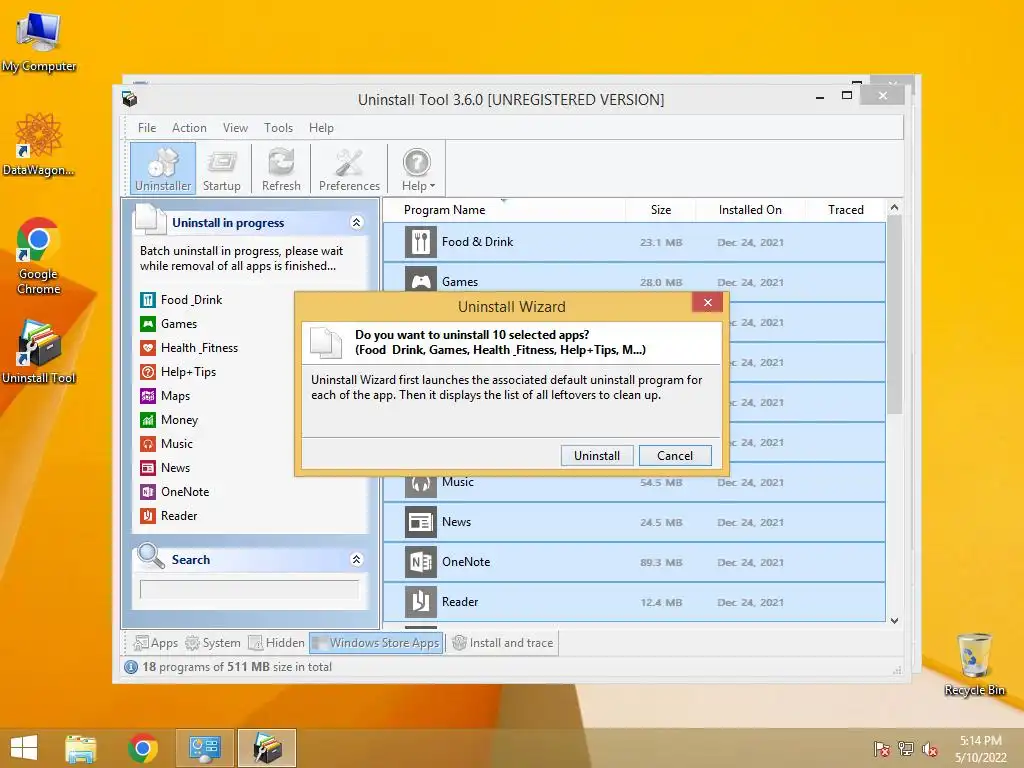Viewport: 1024px width, 768px height.
Task: Click the info icon in status bar
Action: [x=131, y=667]
